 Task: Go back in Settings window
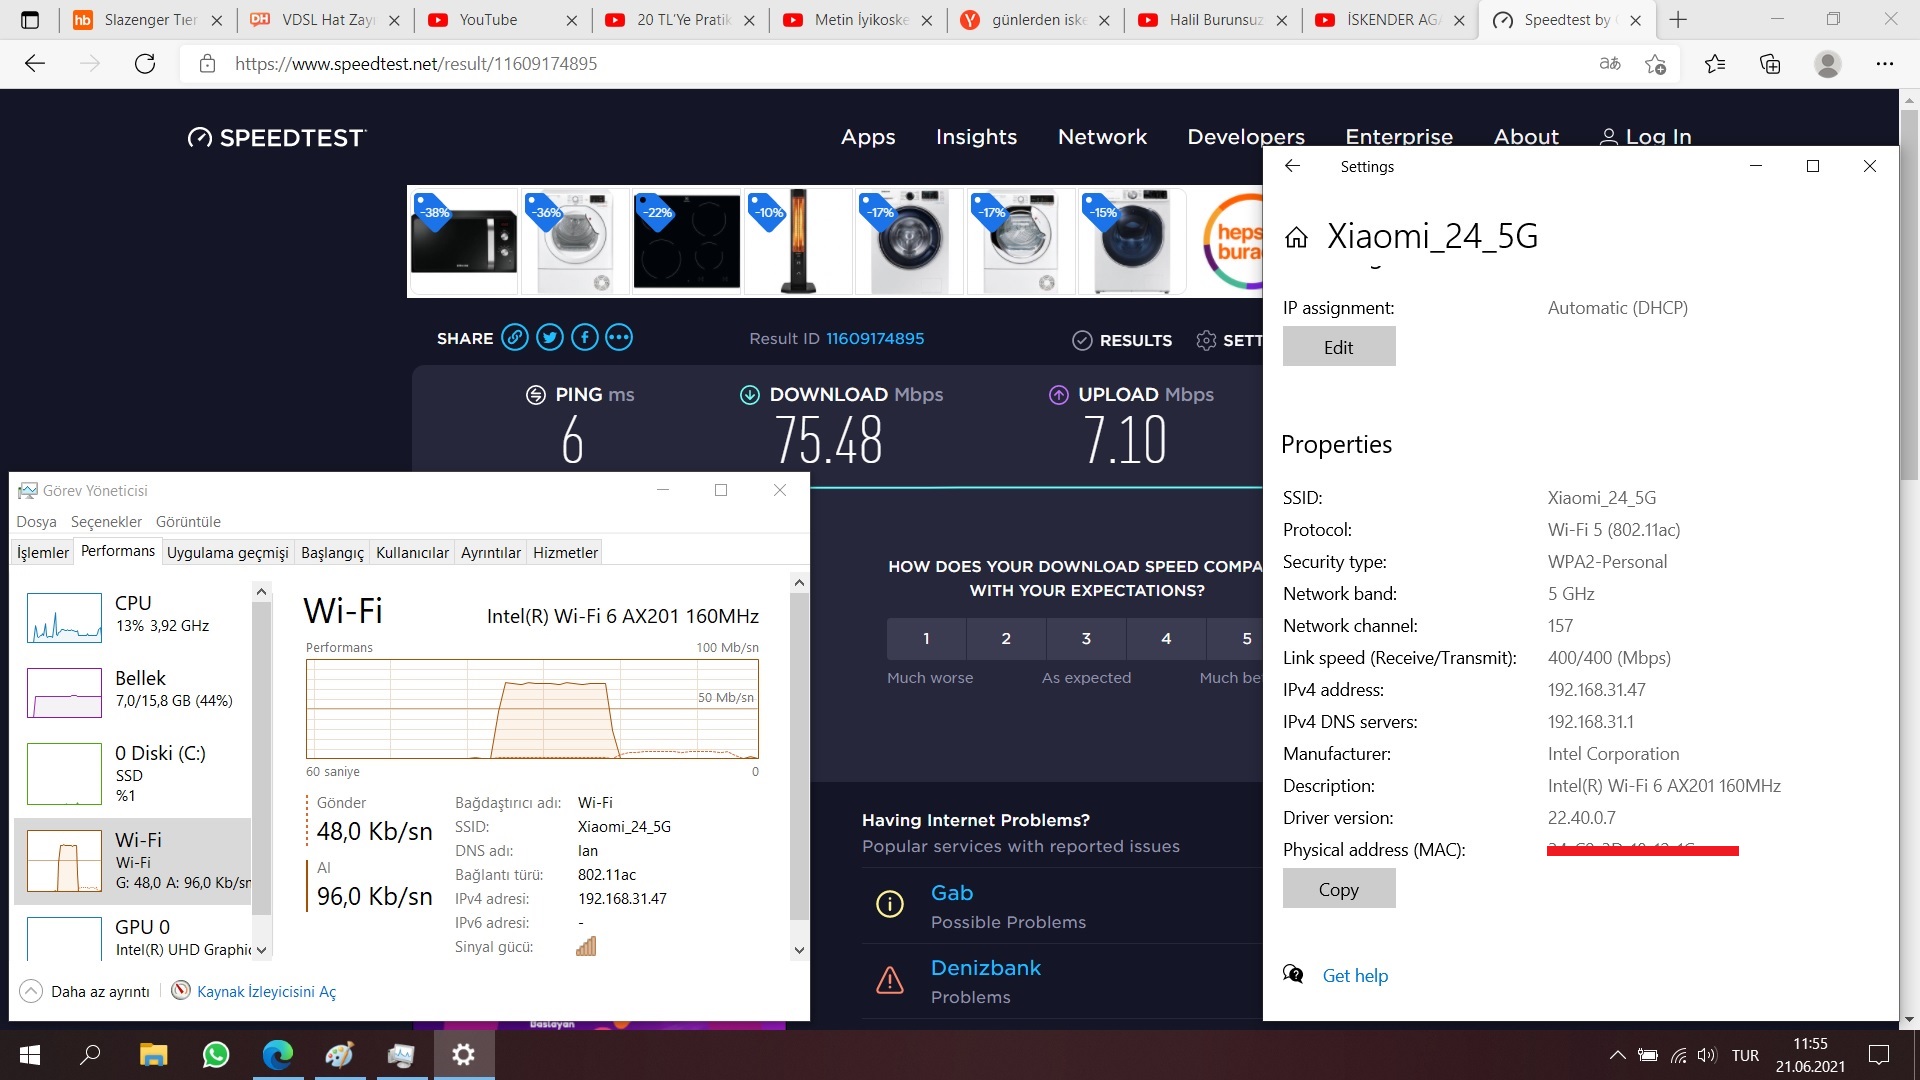1292,166
